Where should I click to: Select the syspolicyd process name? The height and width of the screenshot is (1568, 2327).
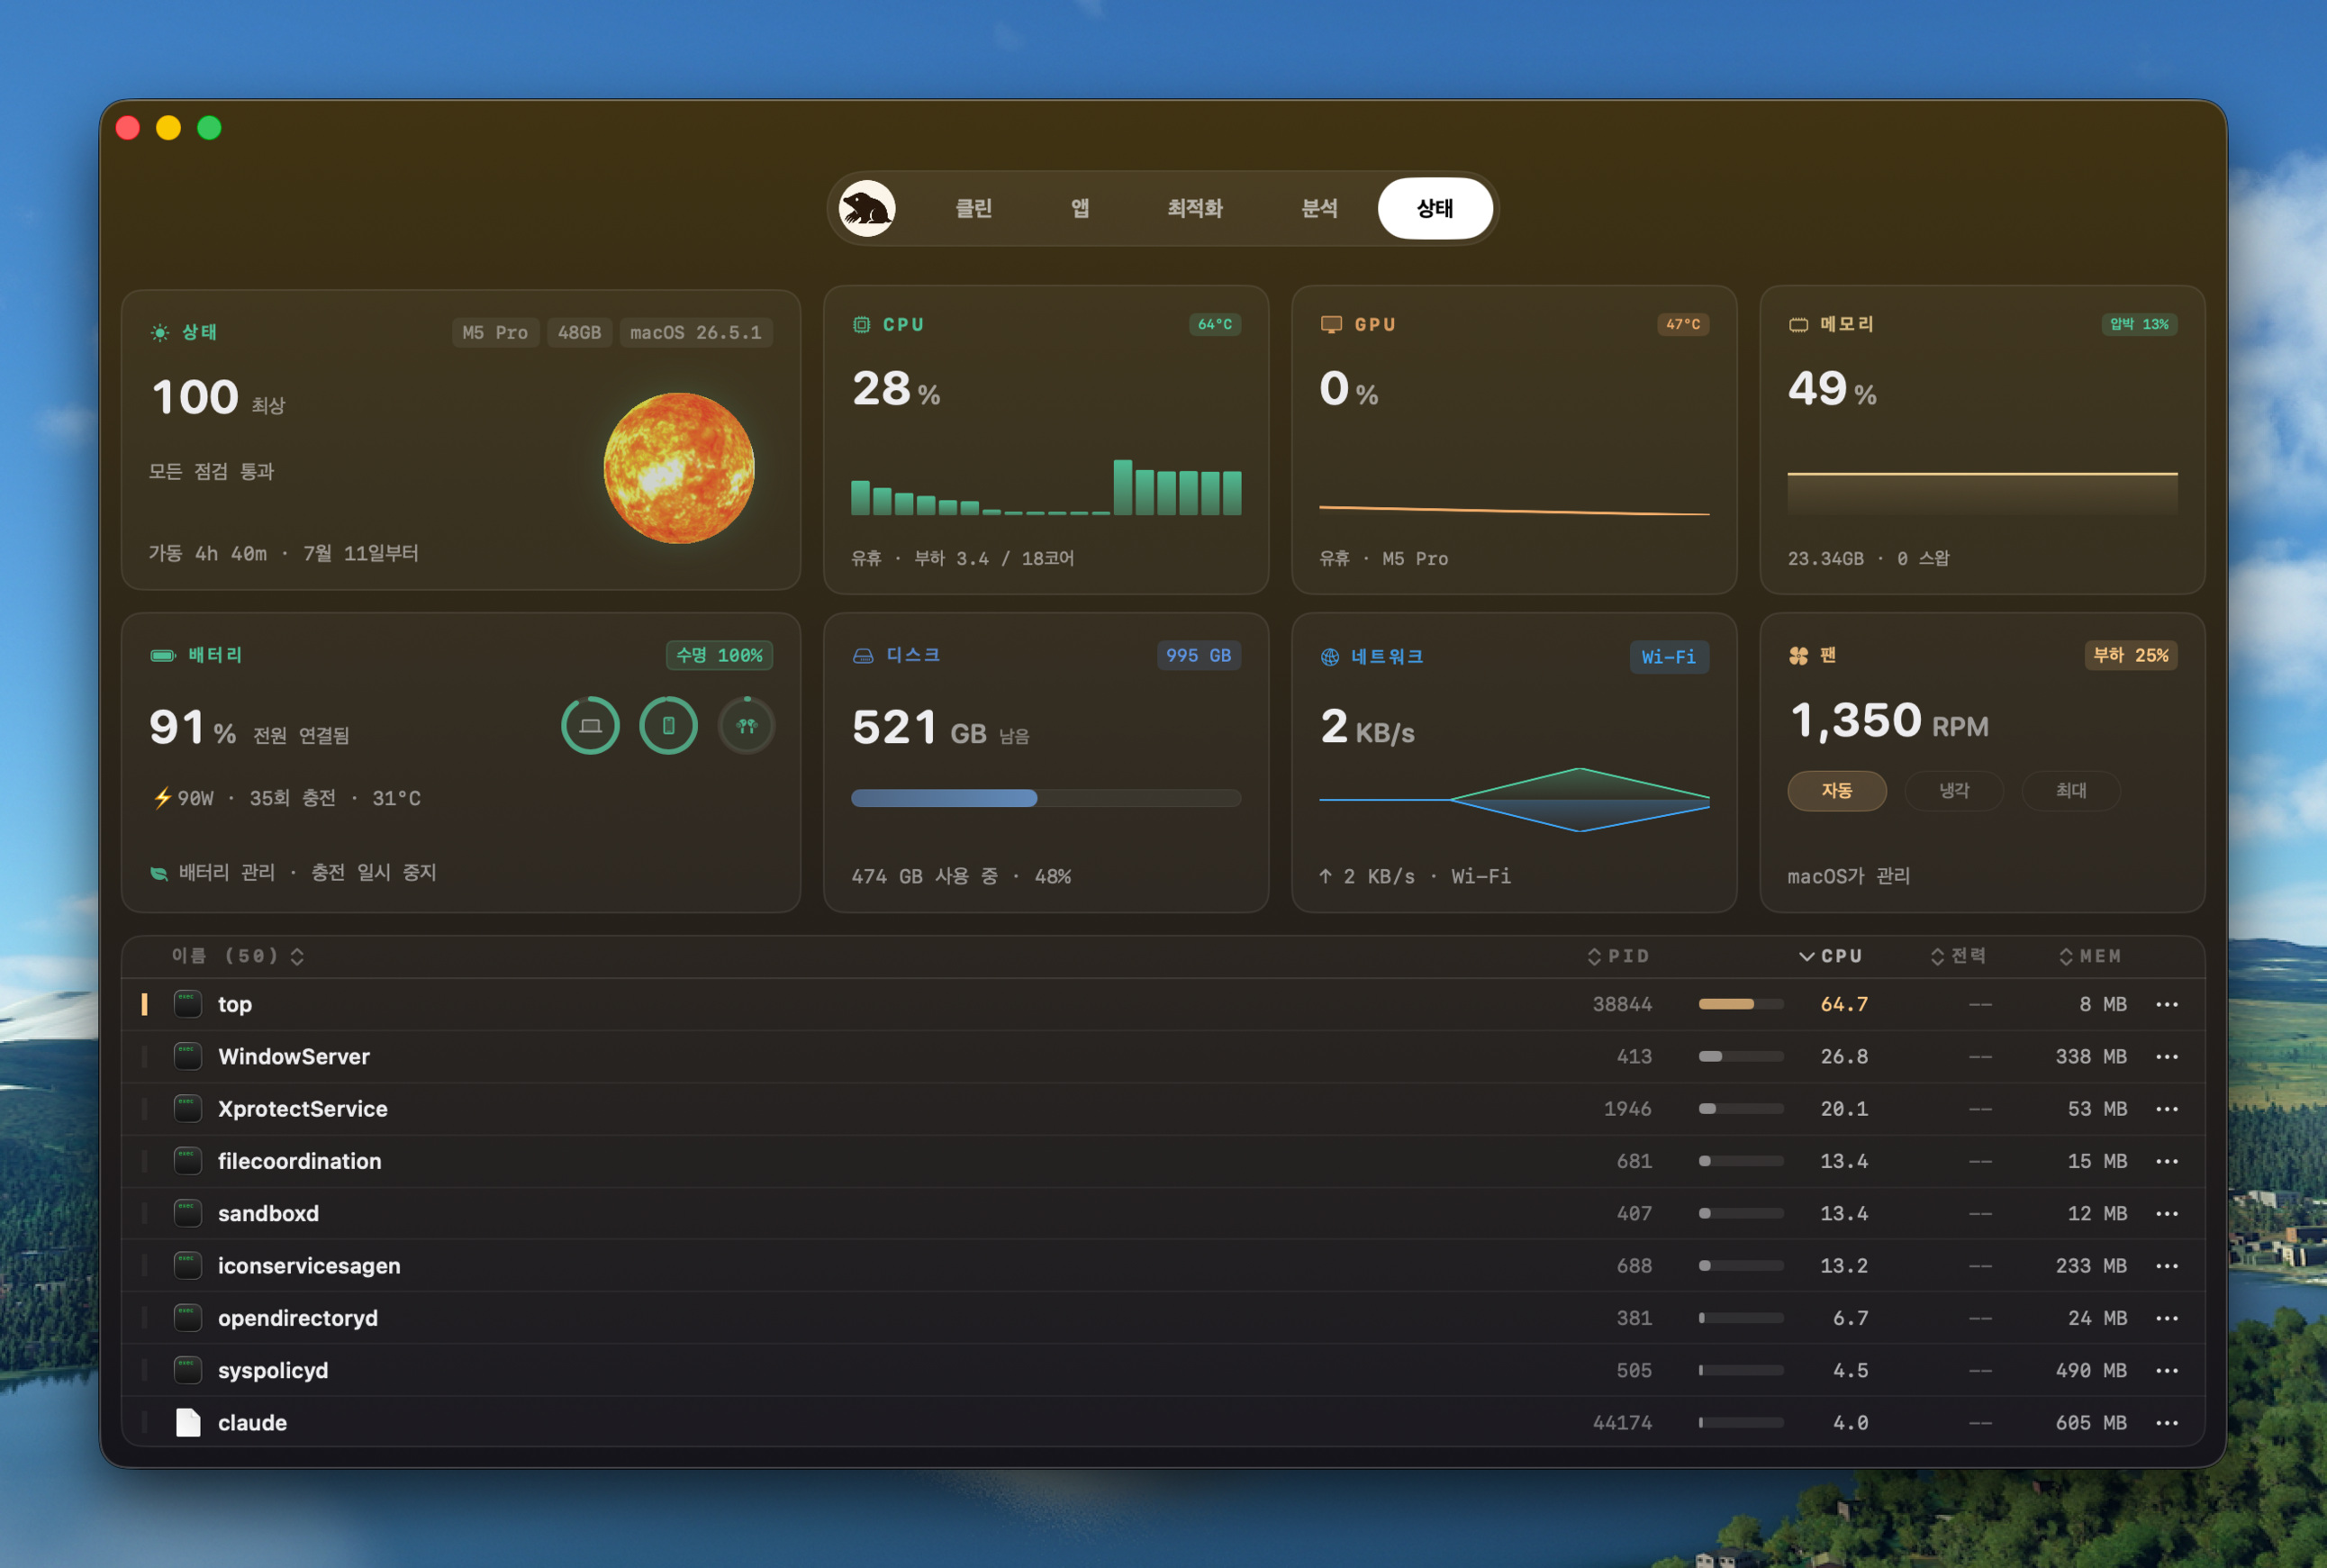pos(273,1370)
